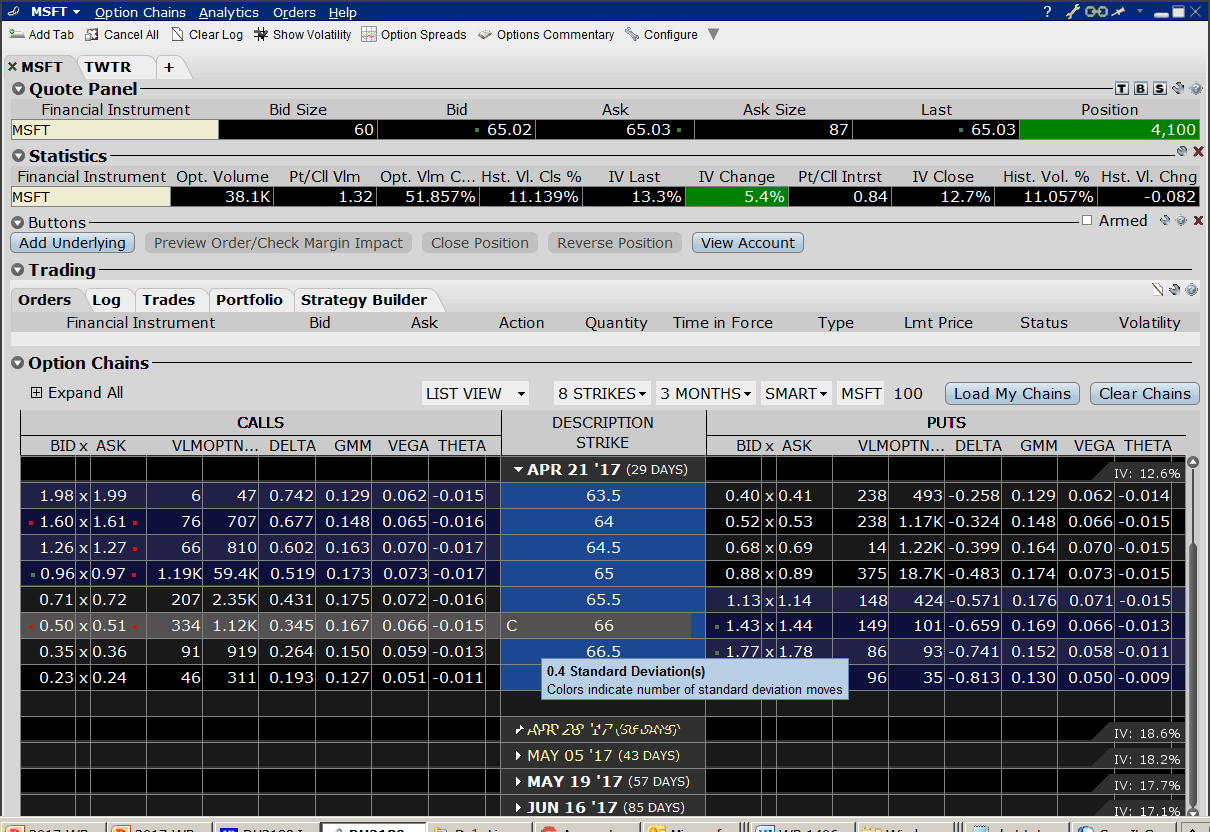Switch to the Portfolio tab

tap(249, 300)
